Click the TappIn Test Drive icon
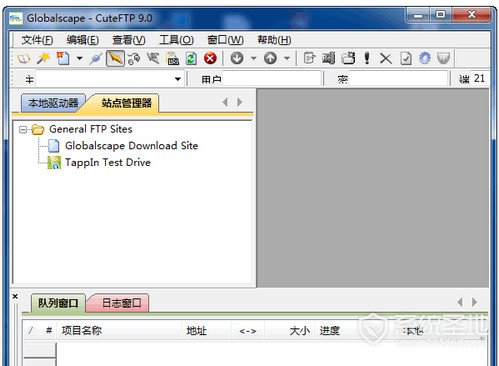 (x=54, y=163)
